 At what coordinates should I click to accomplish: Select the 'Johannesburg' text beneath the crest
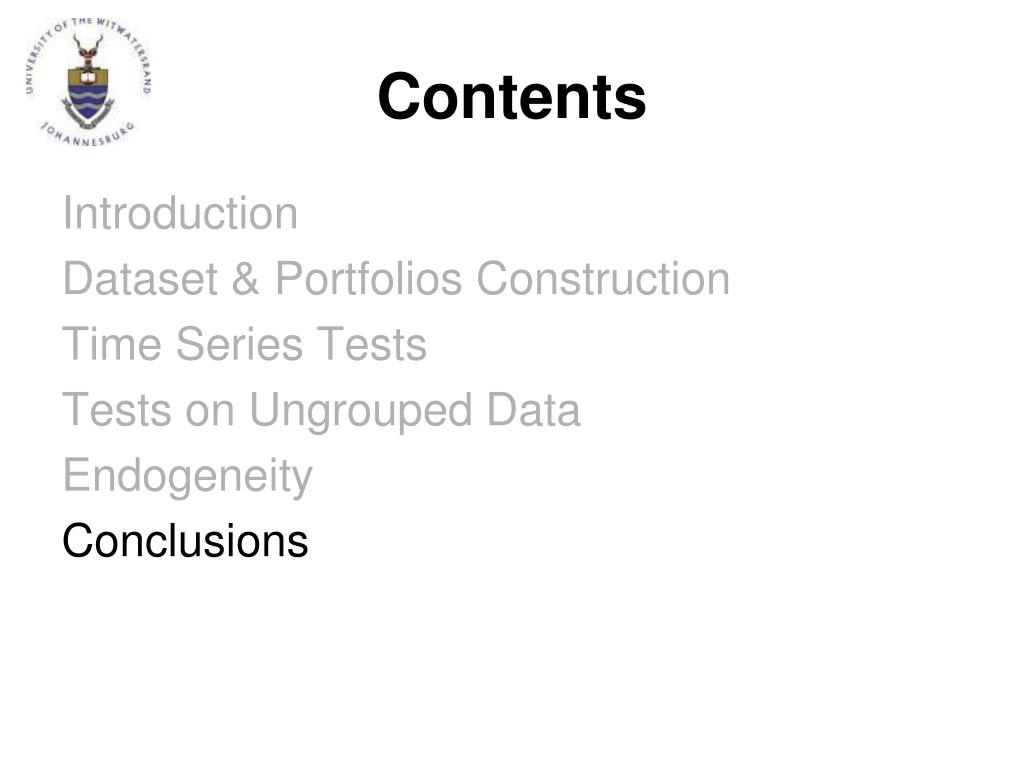tap(88, 134)
